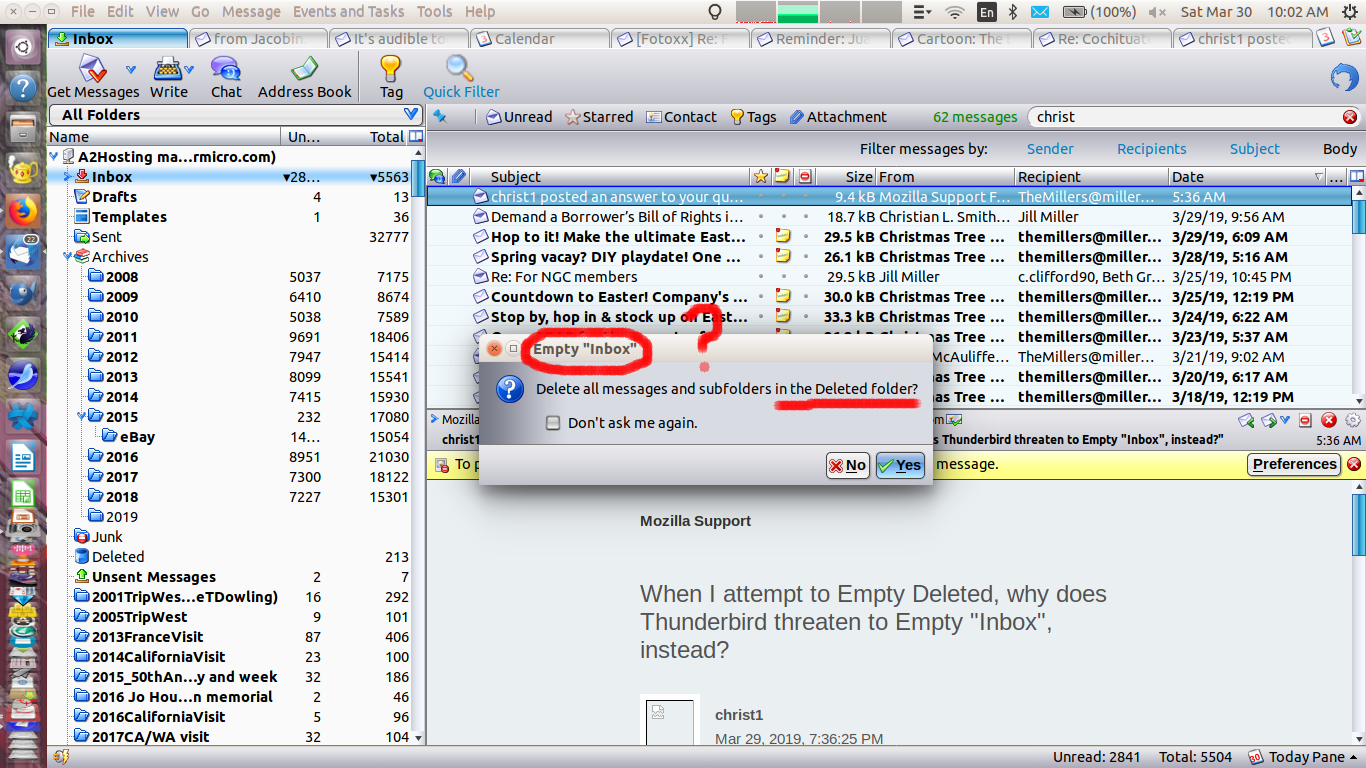1366x768 pixels.
Task: Click No in the Empty Inbox dialog
Action: (x=847, y=465)
